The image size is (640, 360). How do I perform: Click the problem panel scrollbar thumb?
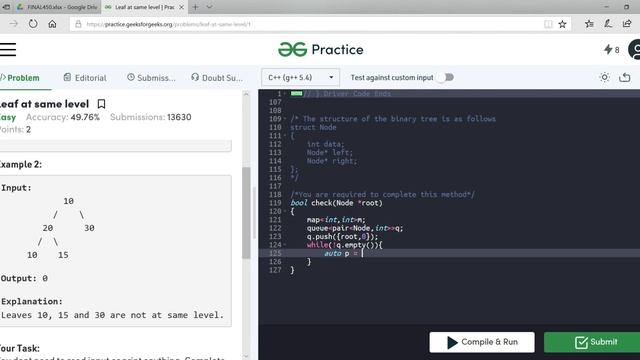coord(246,212)
